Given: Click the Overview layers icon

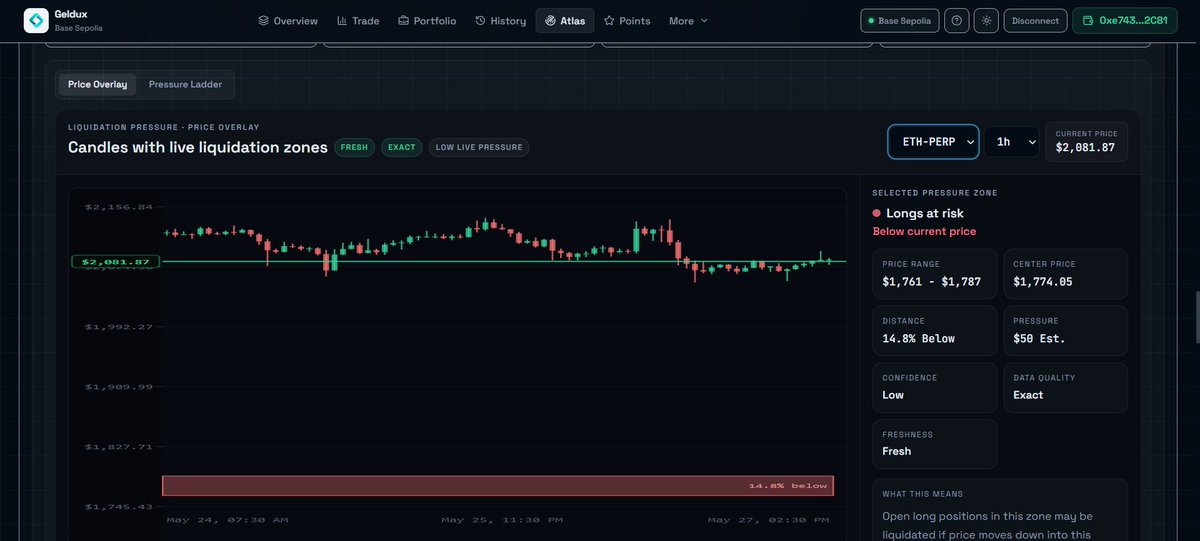Looking at the screenshot, I should 263,20.
